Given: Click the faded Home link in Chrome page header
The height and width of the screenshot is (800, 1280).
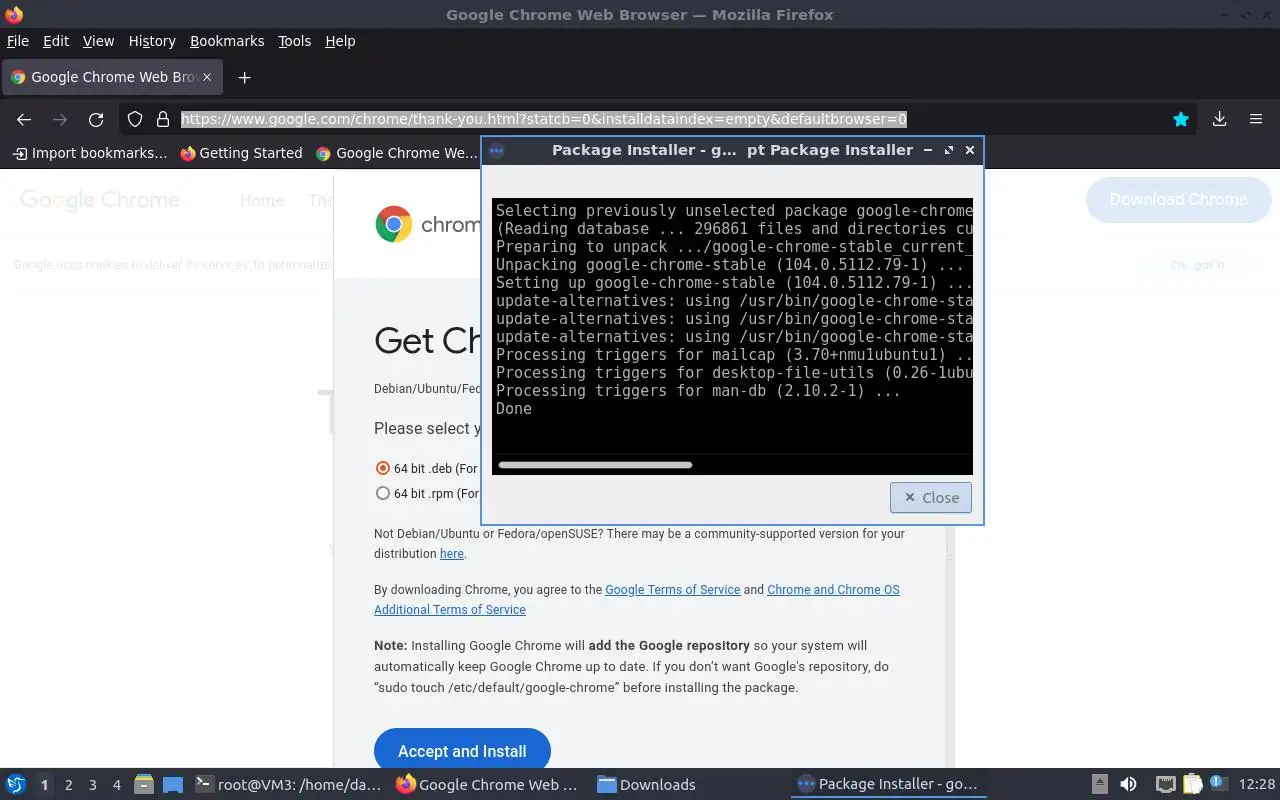Looking at the screenshot, I should (262, 200).
